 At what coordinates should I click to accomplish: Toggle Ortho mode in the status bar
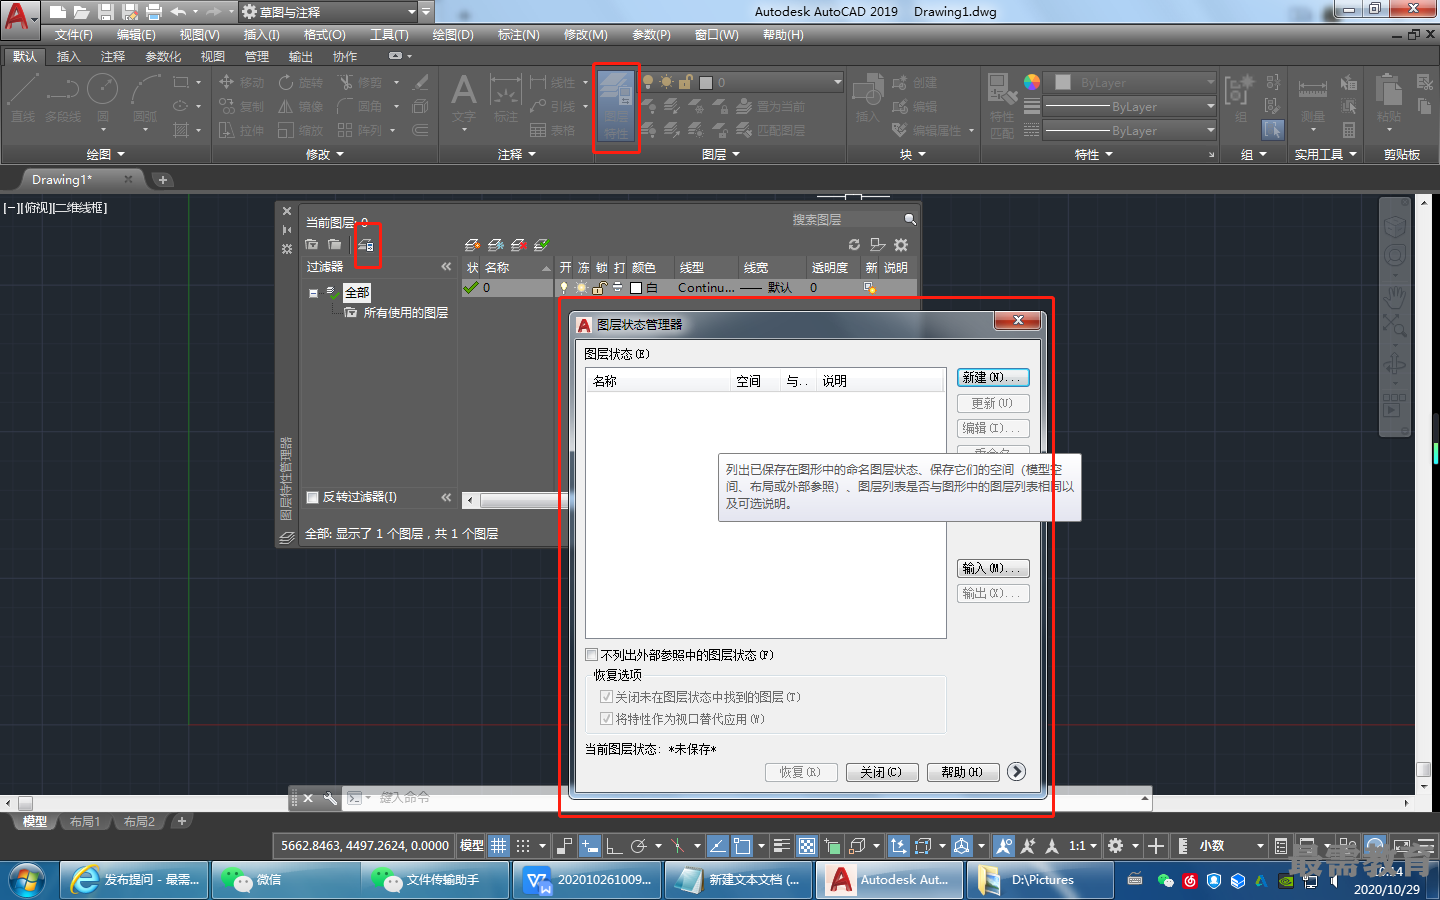tap(614, 846)
